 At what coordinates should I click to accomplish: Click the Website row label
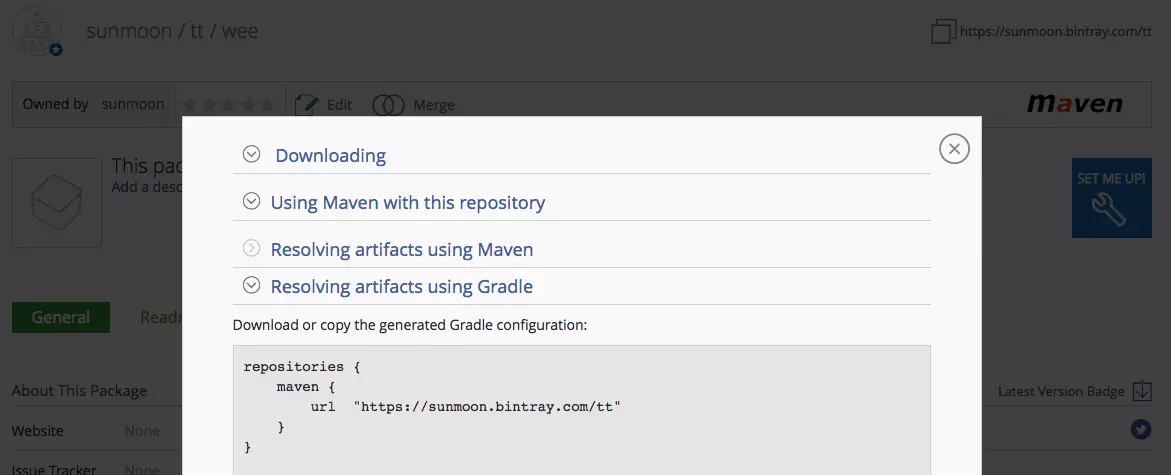[37, 431]
